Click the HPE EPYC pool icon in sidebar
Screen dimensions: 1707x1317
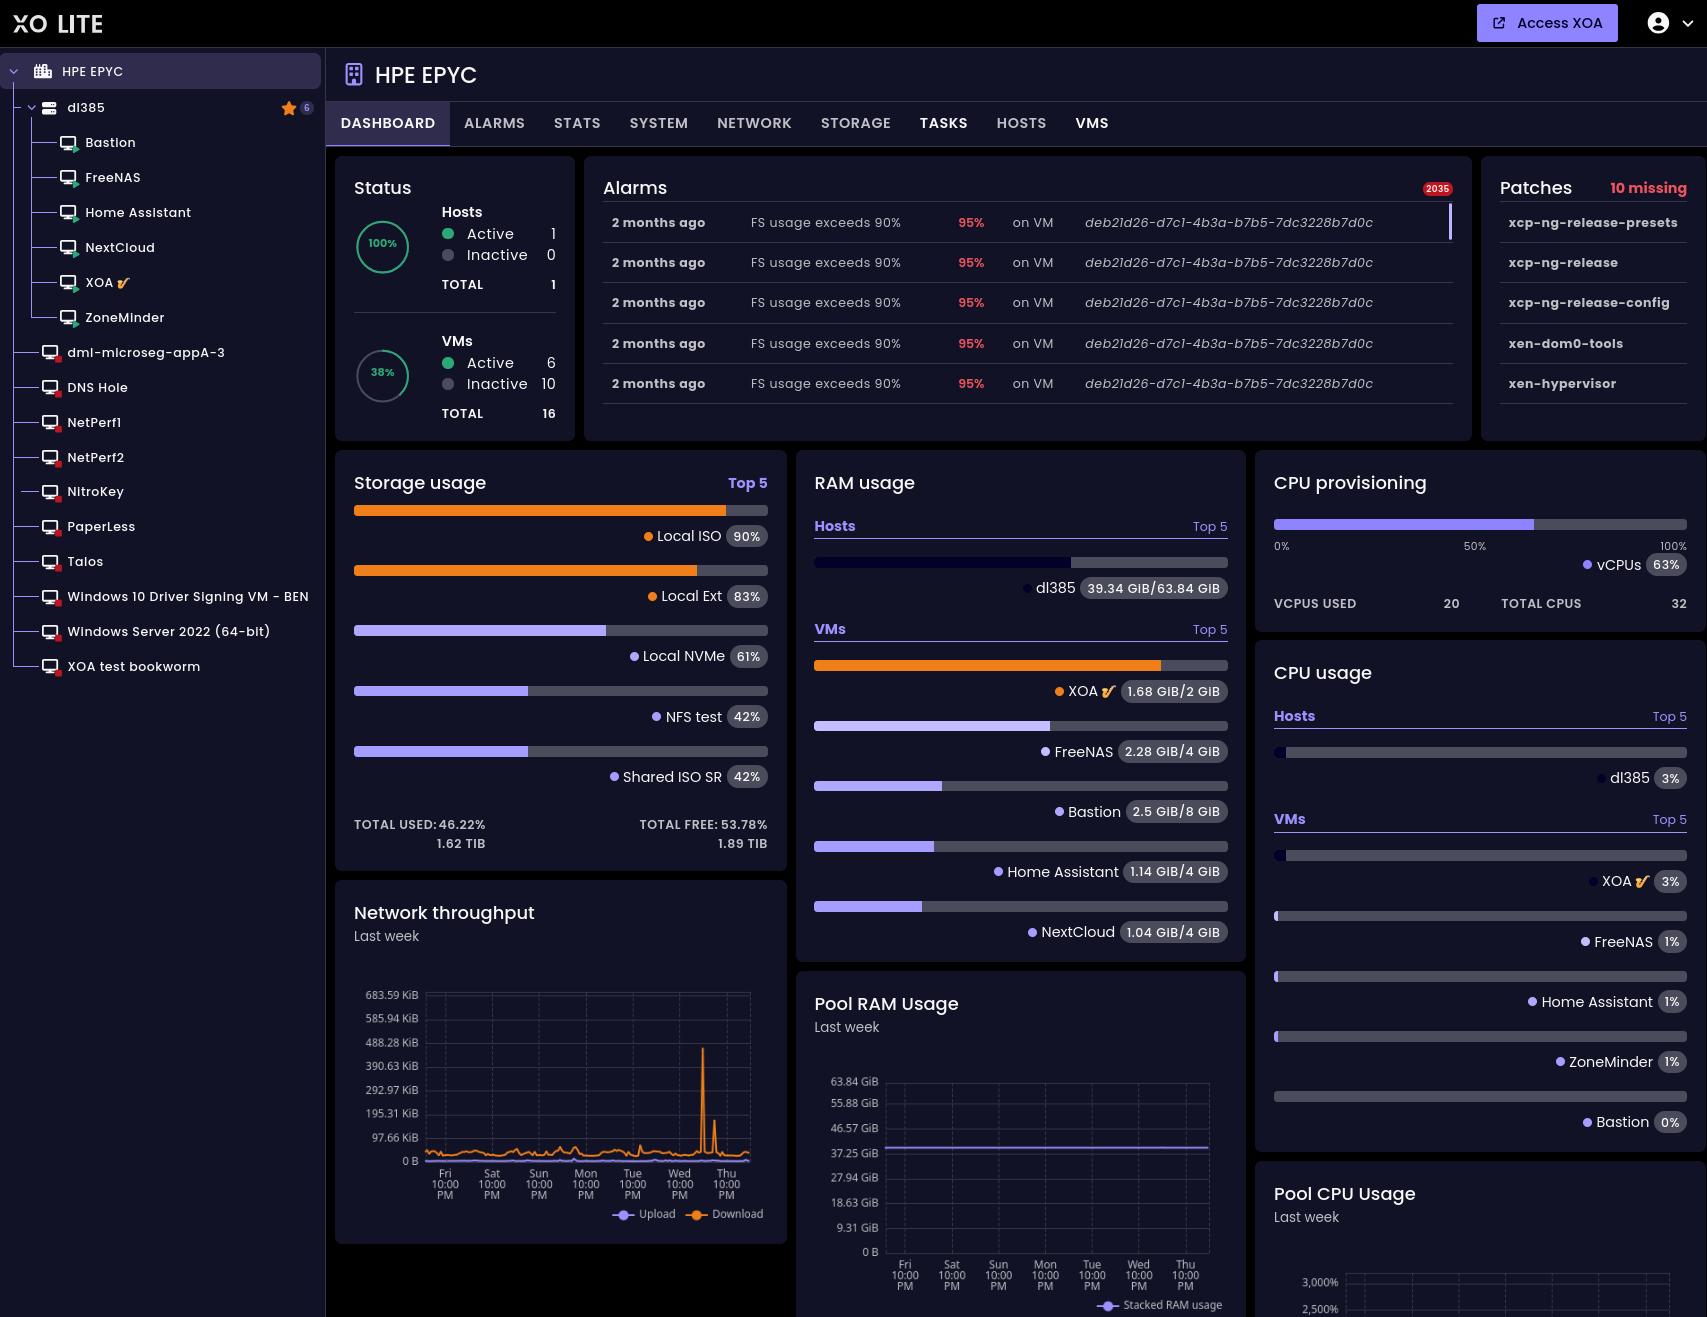(43, 71)
